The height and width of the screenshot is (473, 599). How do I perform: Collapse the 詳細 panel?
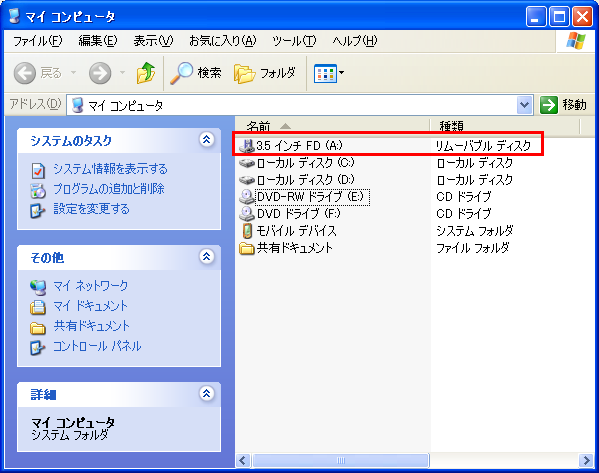point(206,393)
